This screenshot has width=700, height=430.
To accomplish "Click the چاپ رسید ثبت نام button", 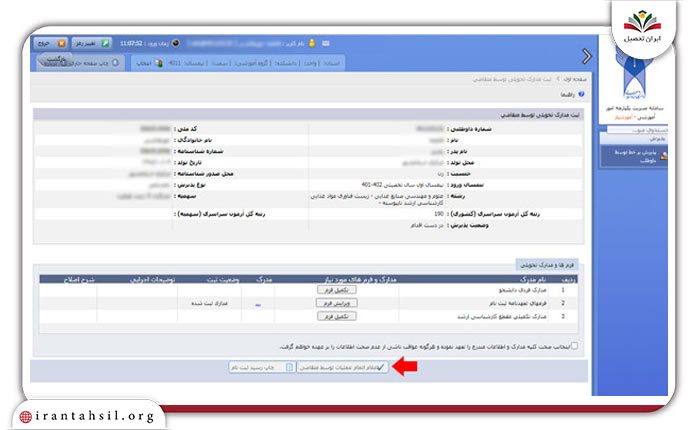I will [x=262, y=367].
